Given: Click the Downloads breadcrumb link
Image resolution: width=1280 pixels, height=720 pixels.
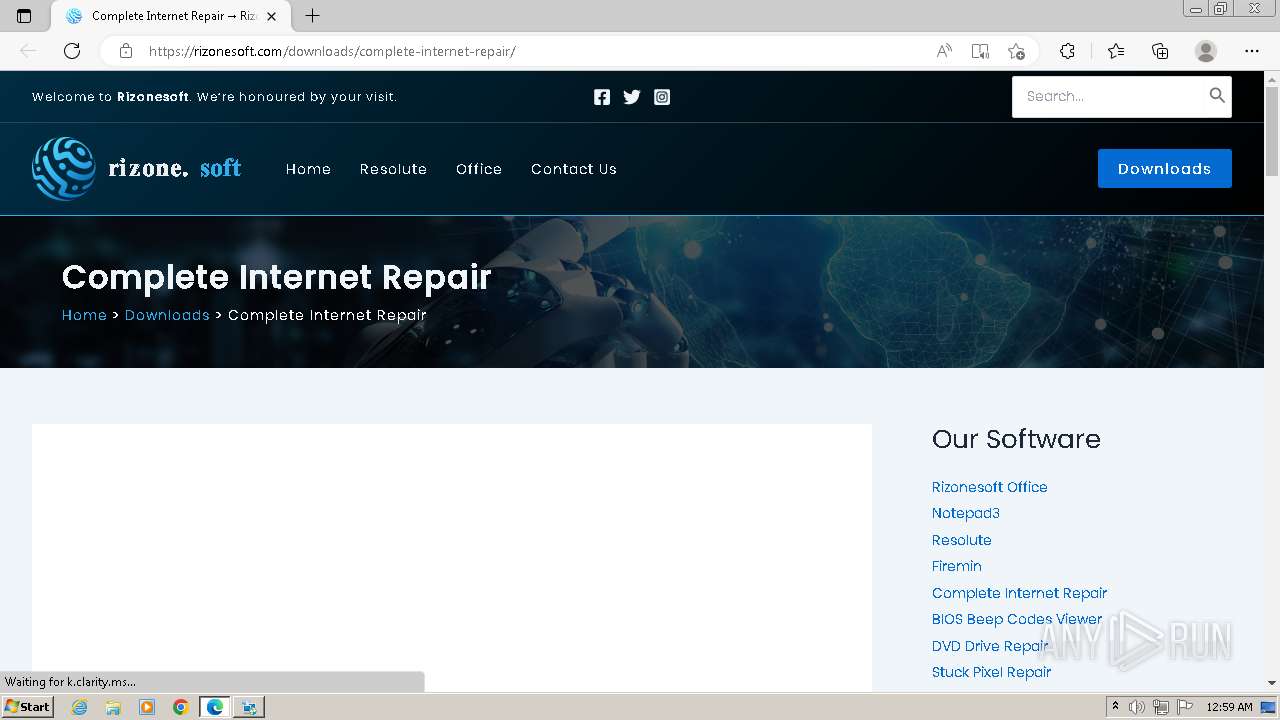Looking at the screenshot, I should pos(167,315).
